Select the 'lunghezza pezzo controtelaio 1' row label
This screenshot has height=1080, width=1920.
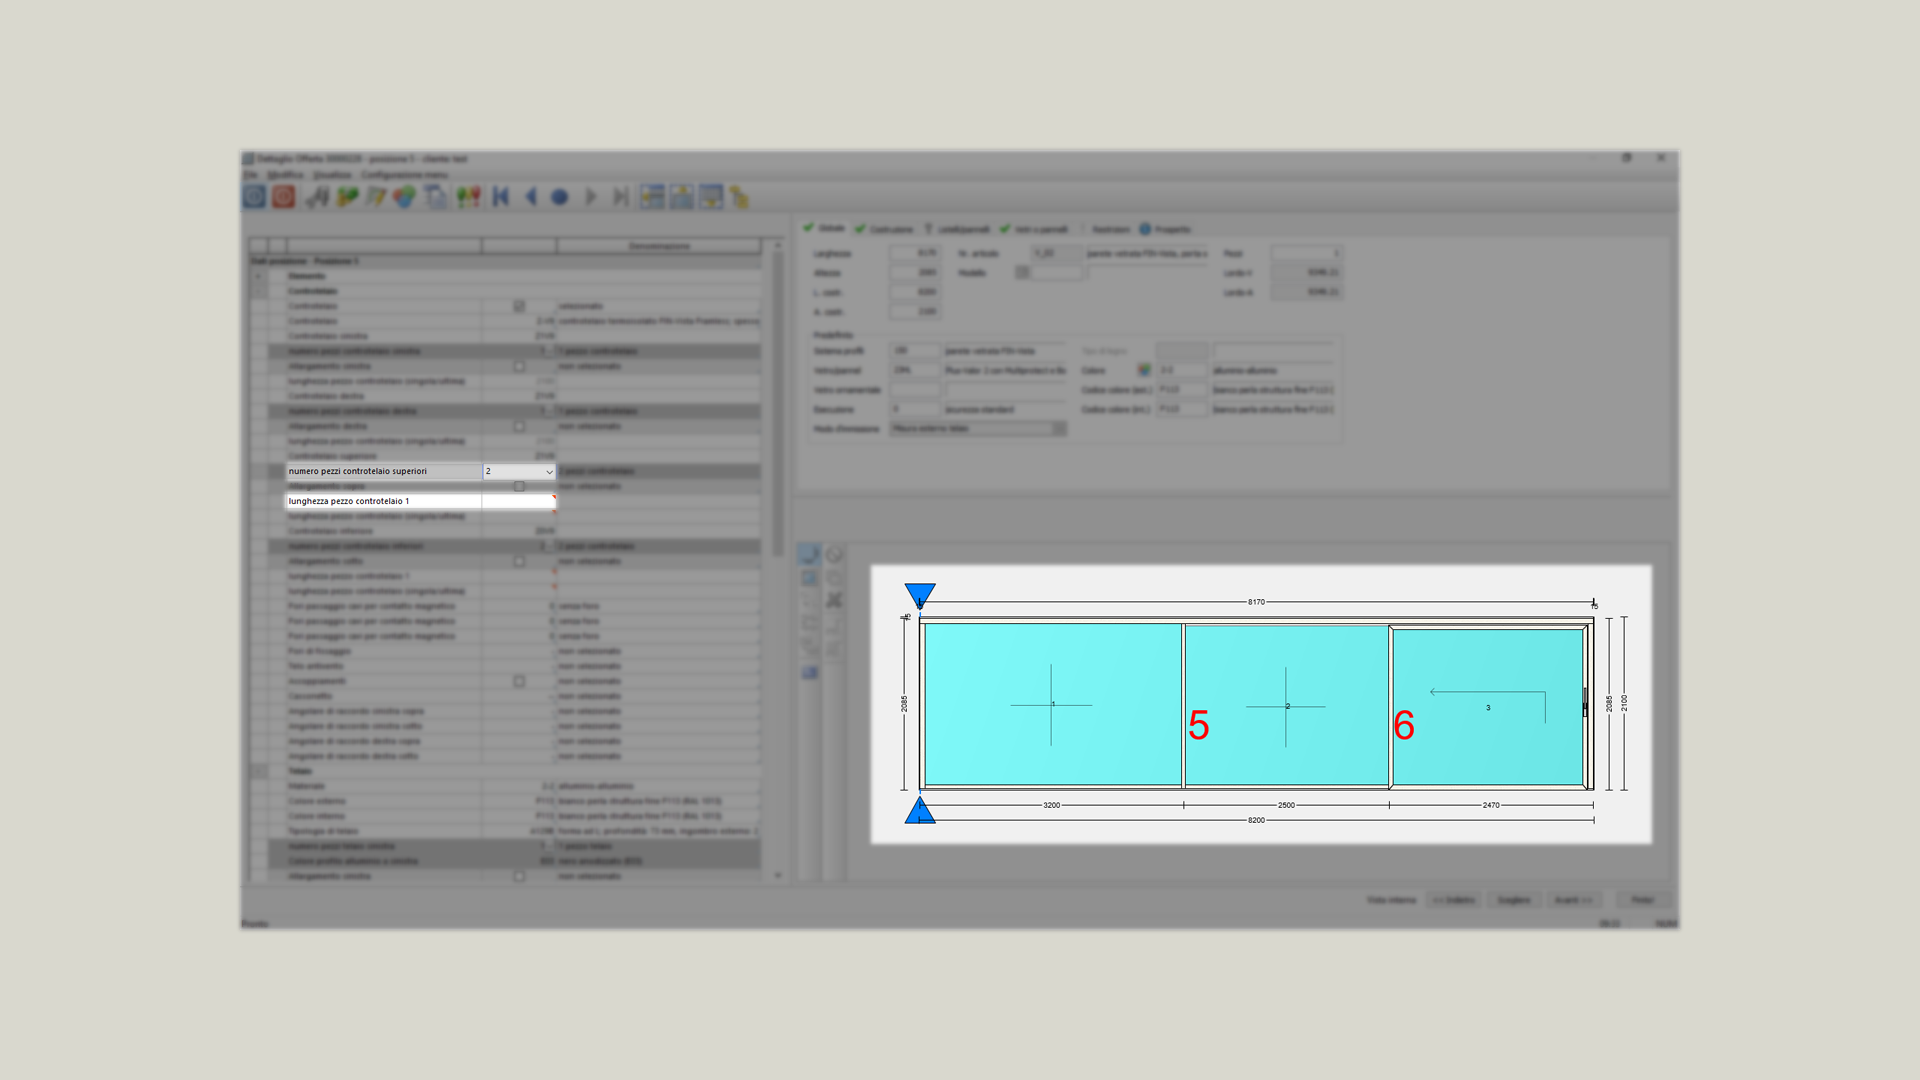pos(348,501)
